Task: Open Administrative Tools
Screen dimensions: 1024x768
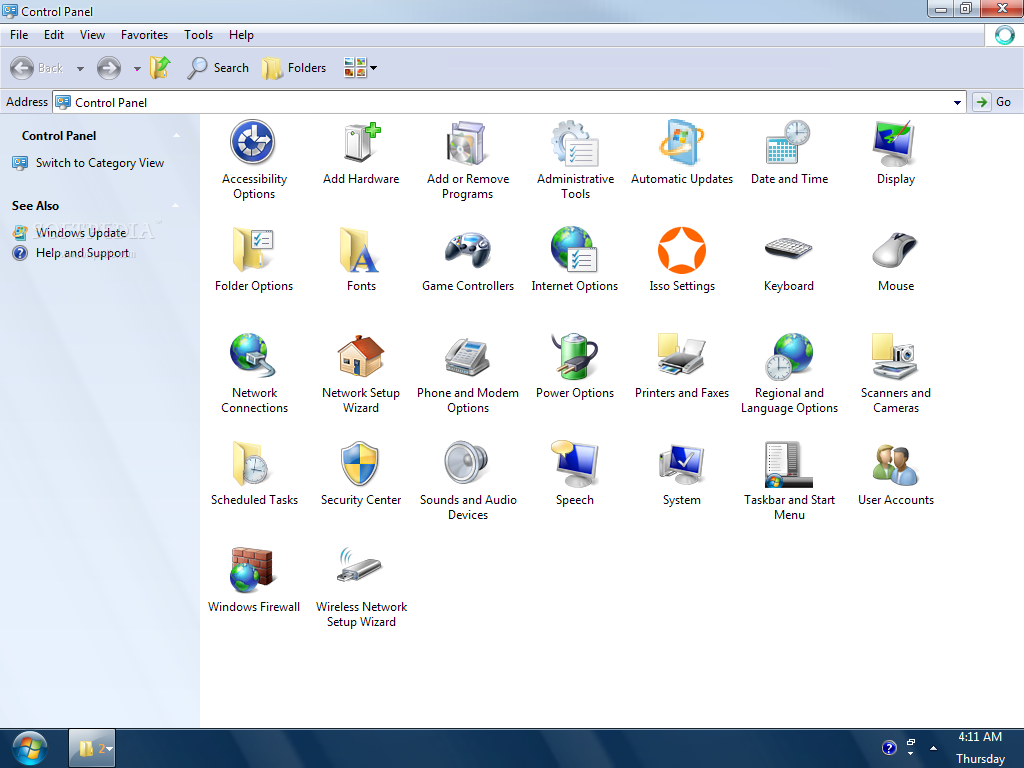Action: coord(575,159)
